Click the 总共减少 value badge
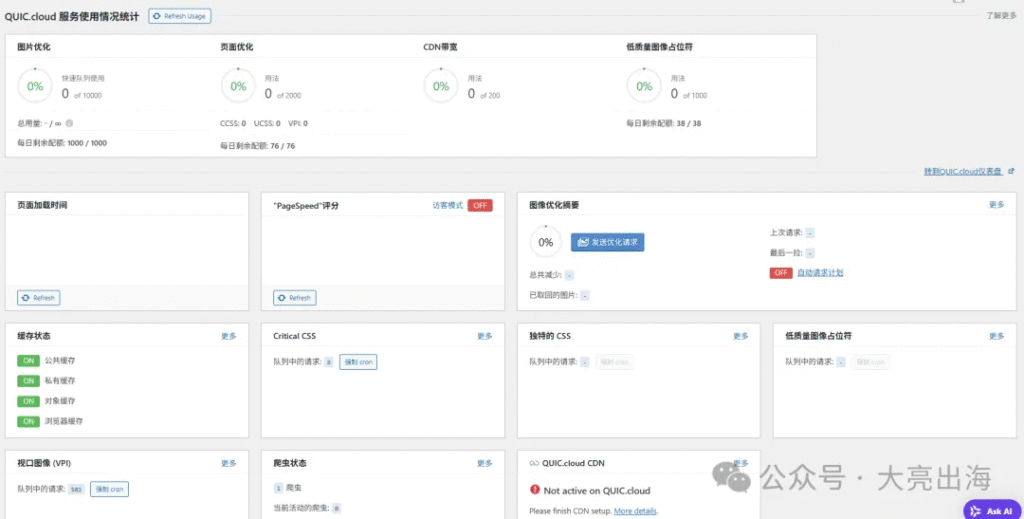 pyautogui.click(x=569, y=275)
